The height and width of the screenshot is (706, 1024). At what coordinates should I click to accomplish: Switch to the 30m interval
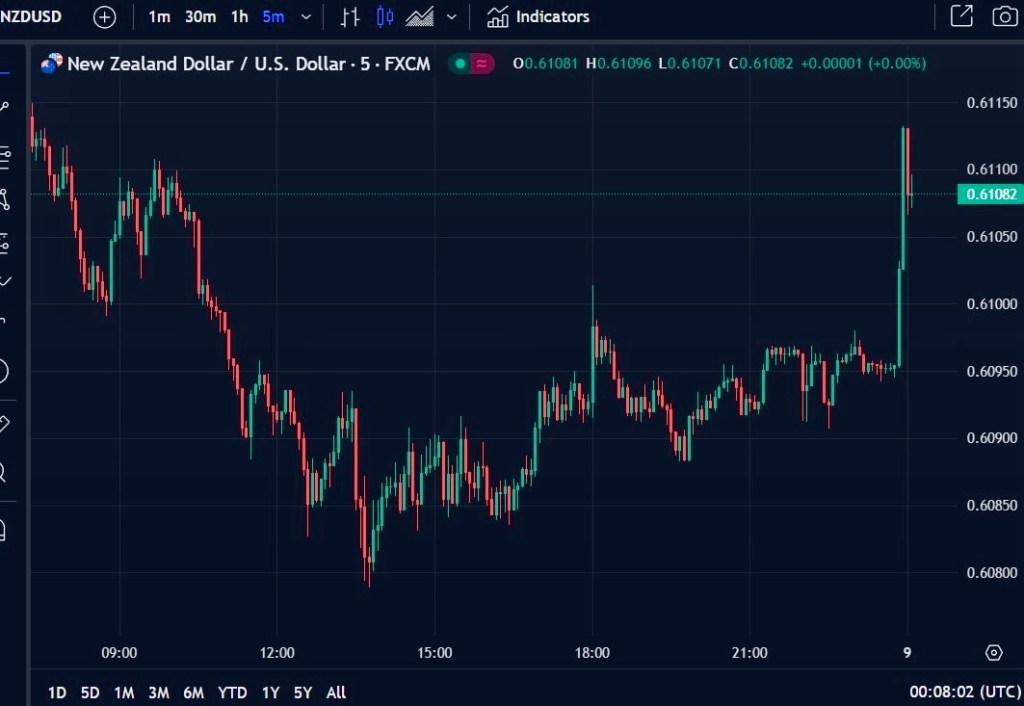[200, 17]
